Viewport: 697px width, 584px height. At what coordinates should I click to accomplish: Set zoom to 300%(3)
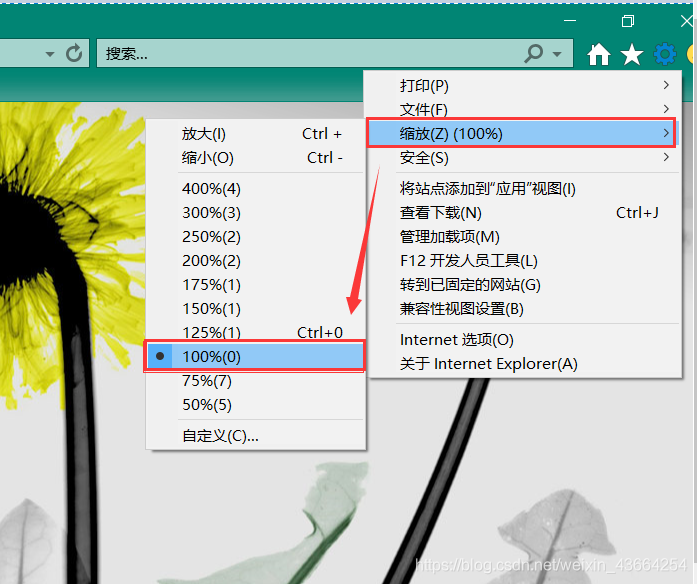tap(256, 213)
